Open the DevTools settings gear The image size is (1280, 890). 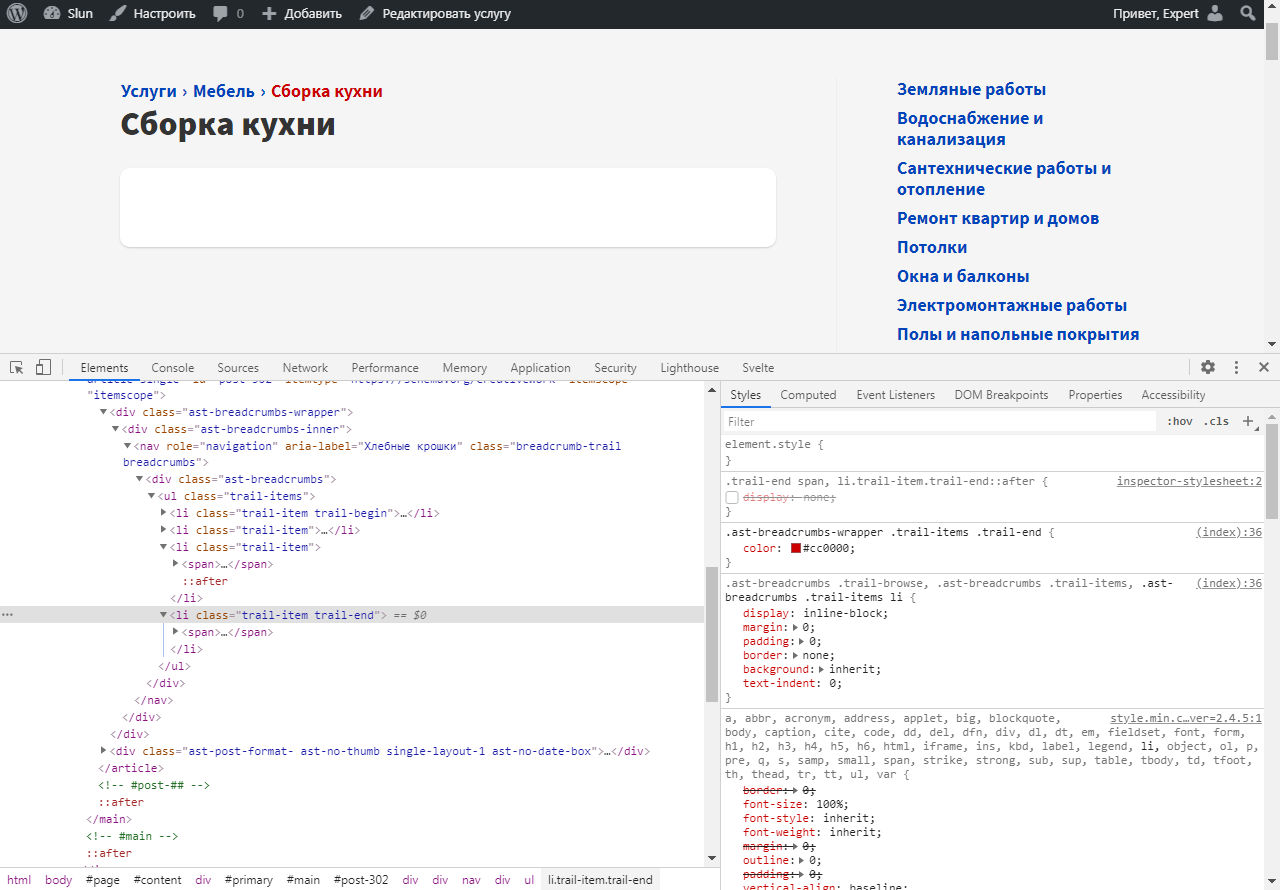click(1208, 367)
